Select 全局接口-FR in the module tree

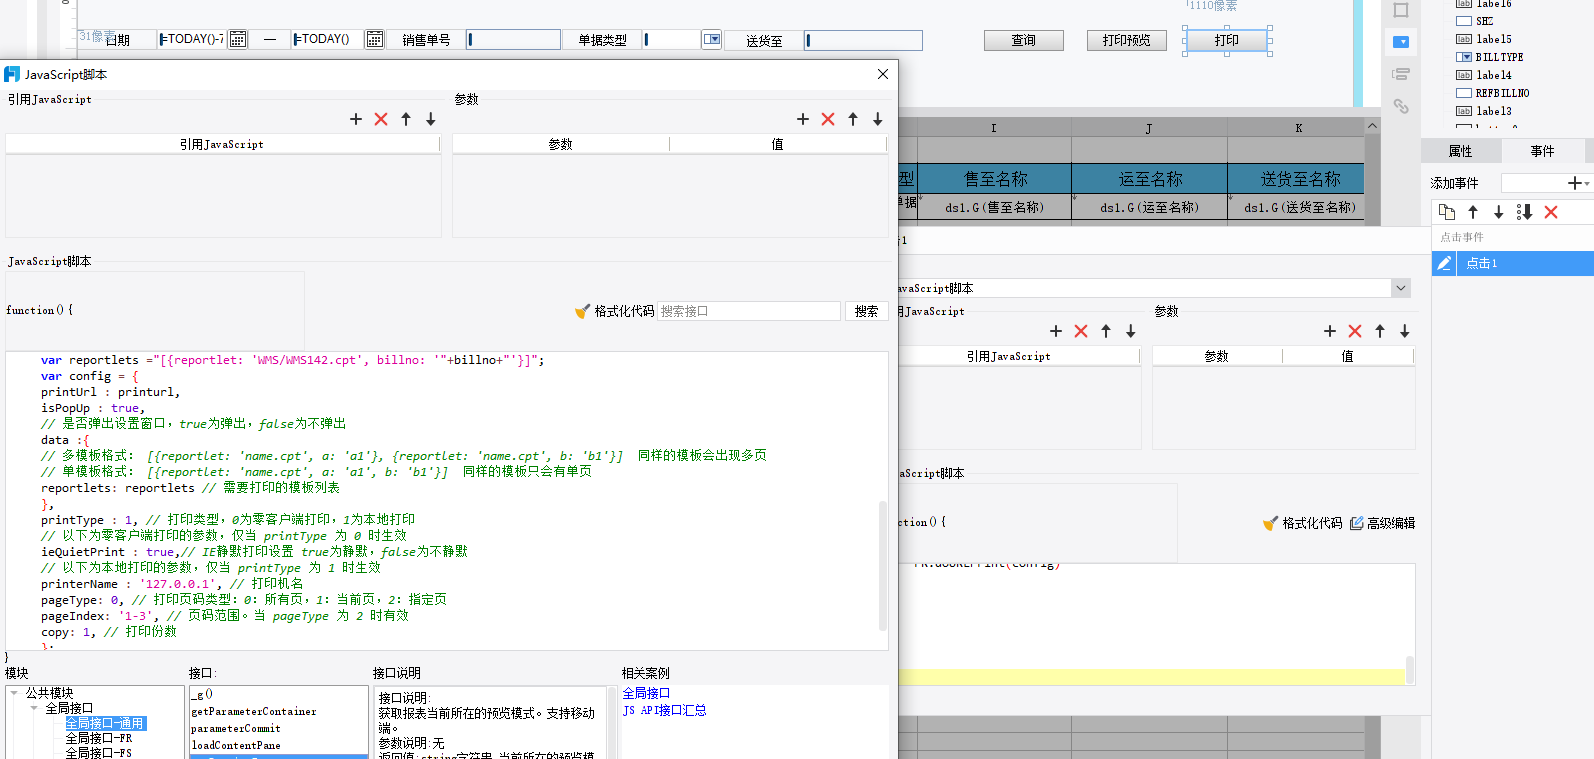pos(98,738)
